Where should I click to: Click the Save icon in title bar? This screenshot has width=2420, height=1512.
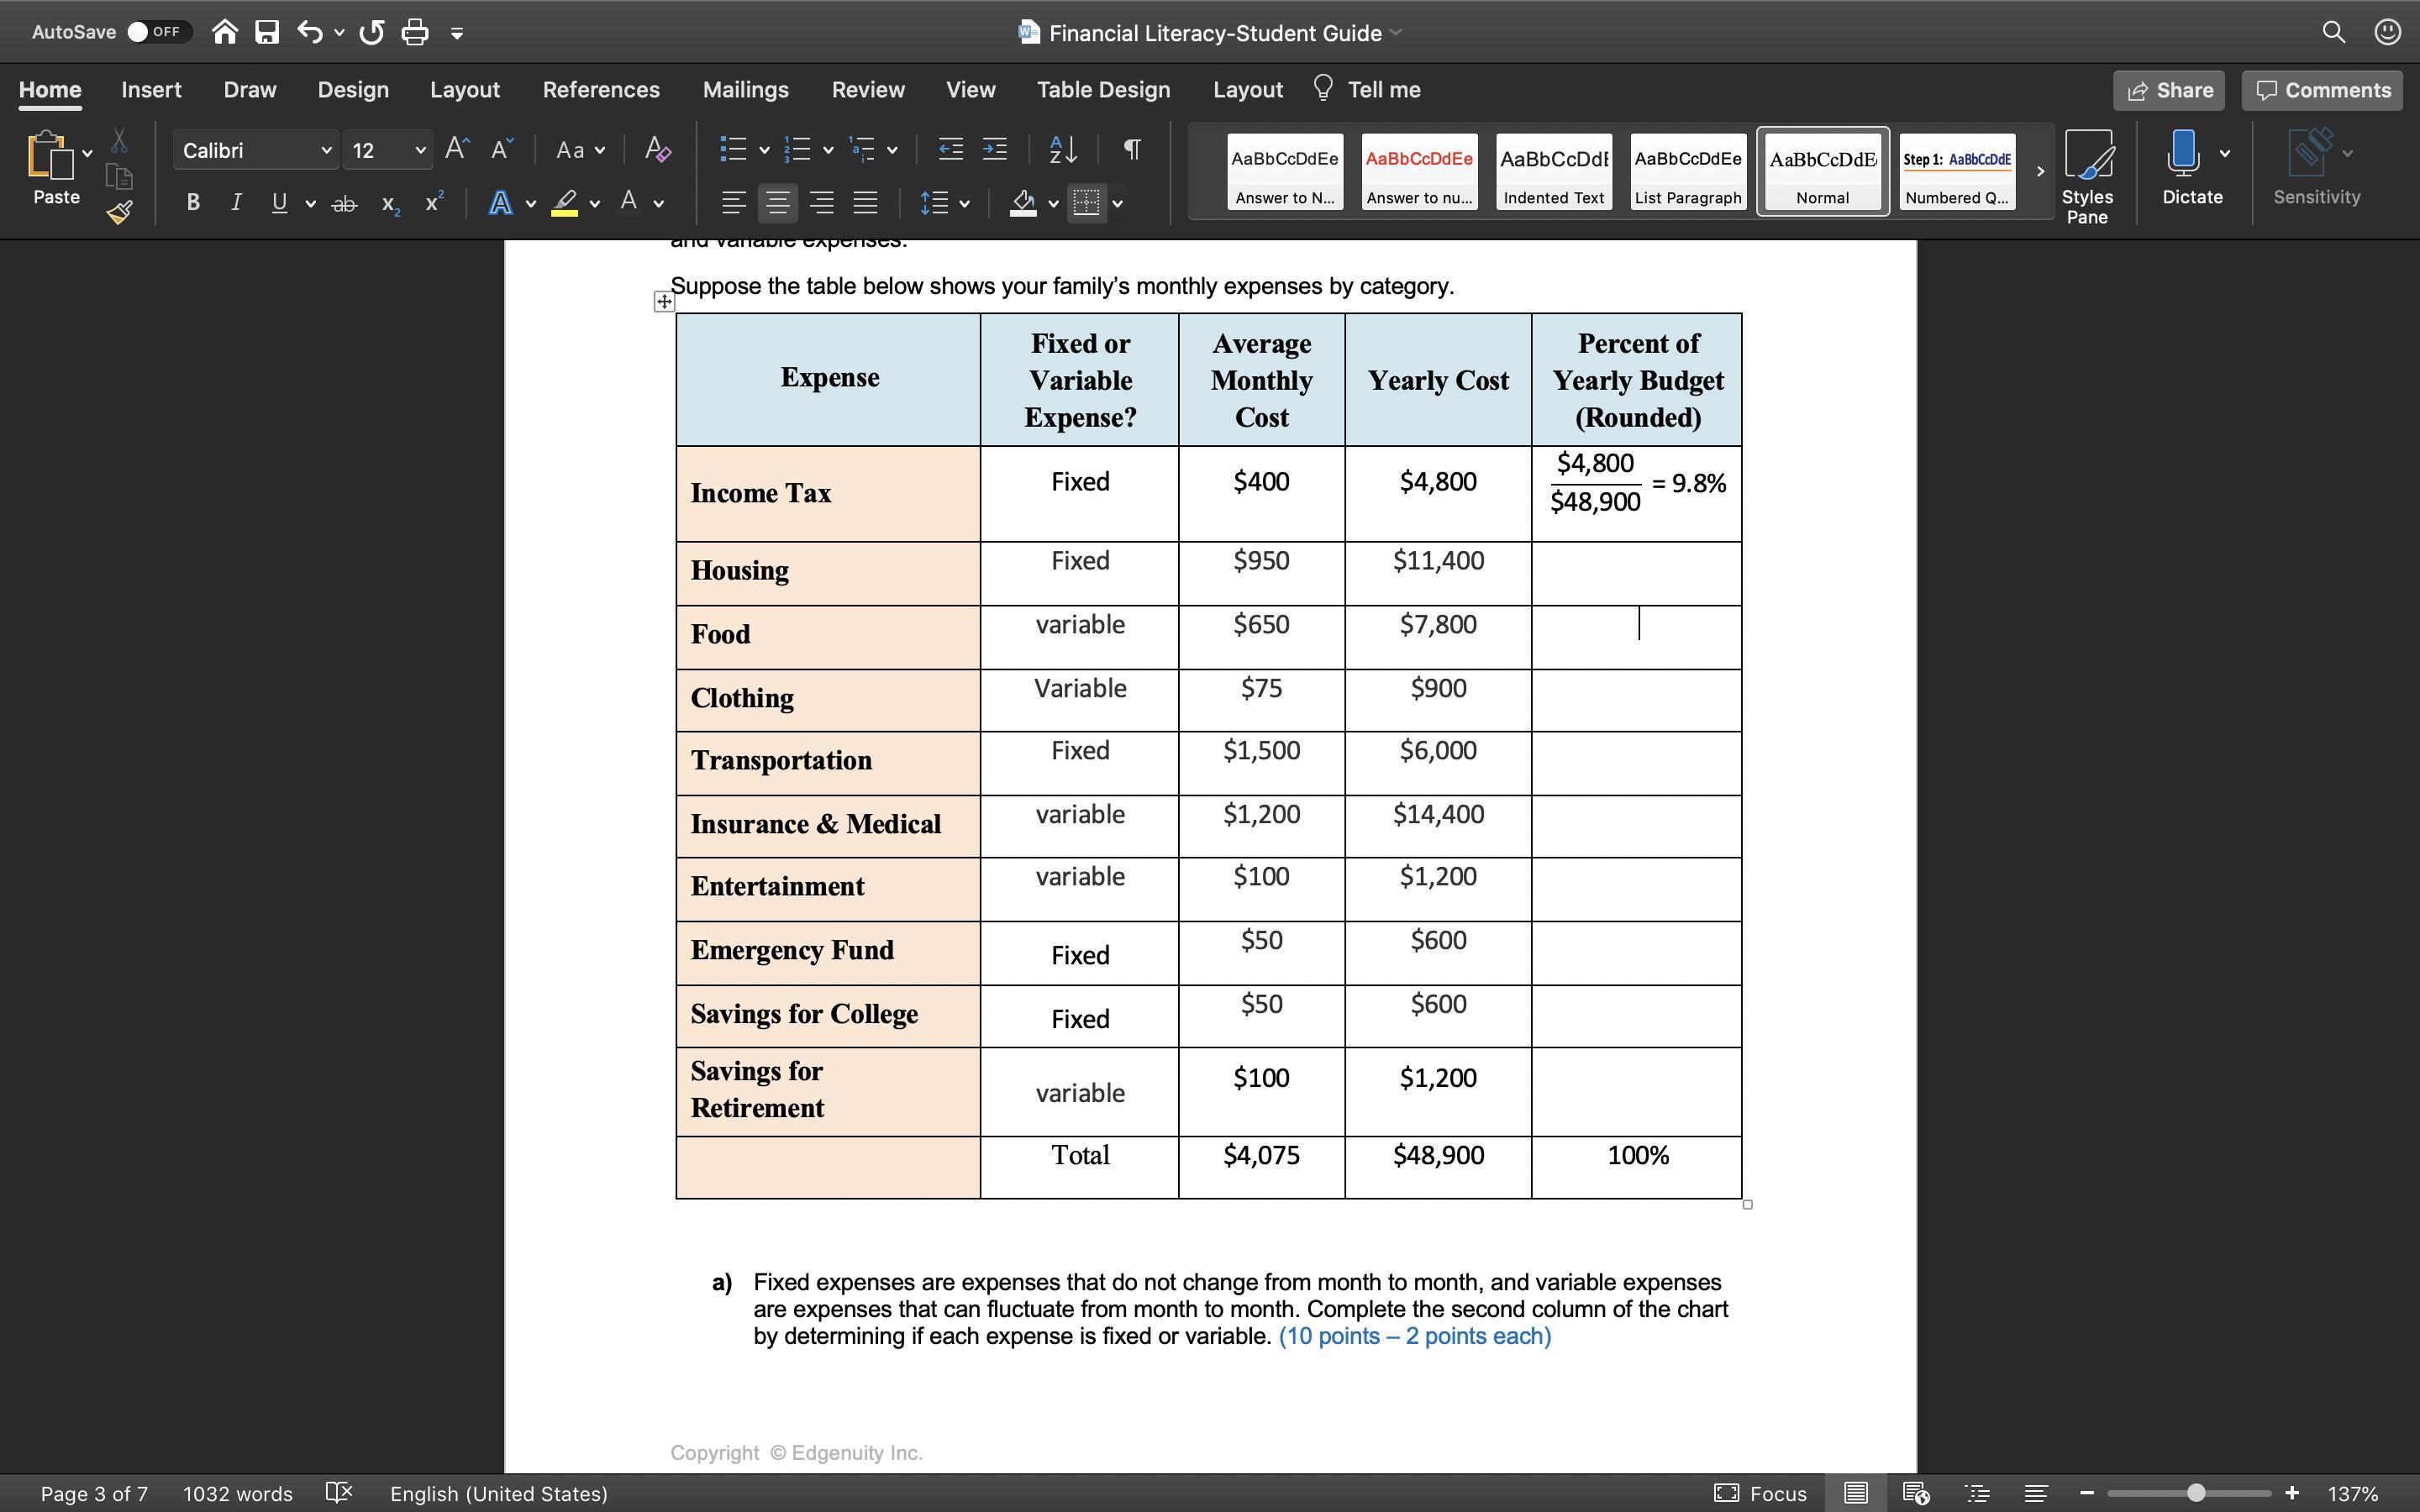[x=267, y=33]
